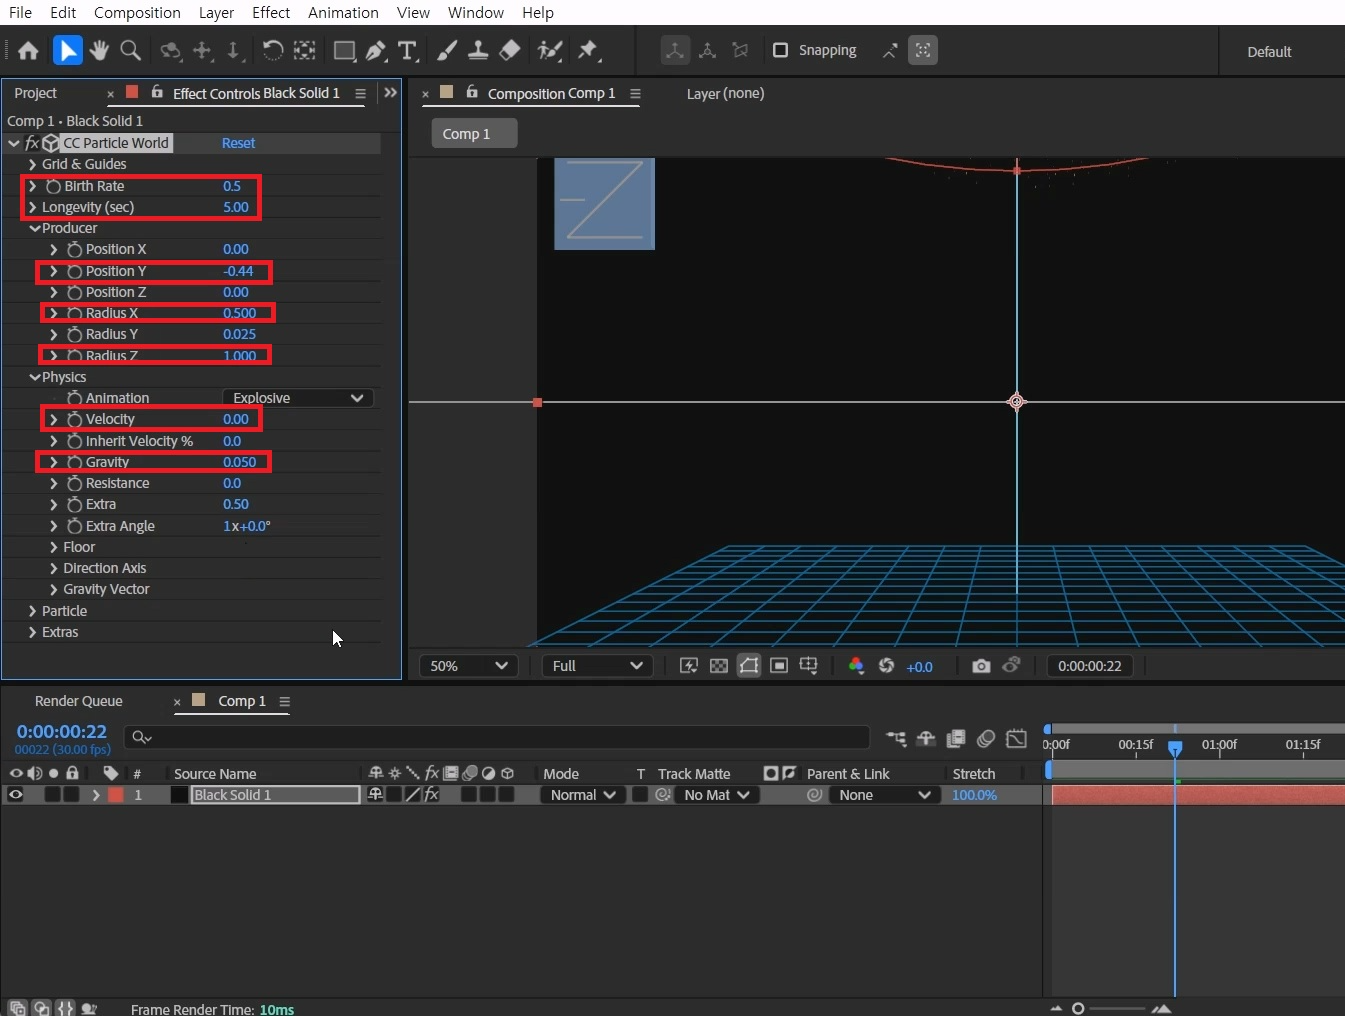
Task: Click the red label color of layer 1
Action: tap(115, 795)
